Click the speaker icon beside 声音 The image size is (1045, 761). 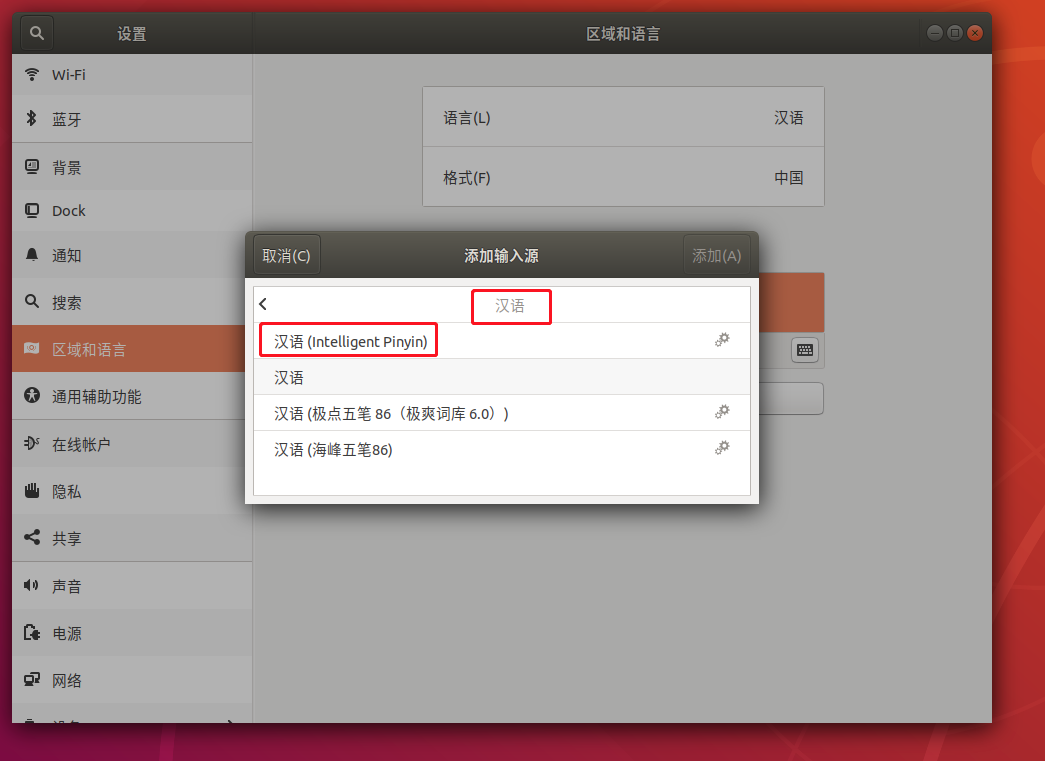(31, 585)
